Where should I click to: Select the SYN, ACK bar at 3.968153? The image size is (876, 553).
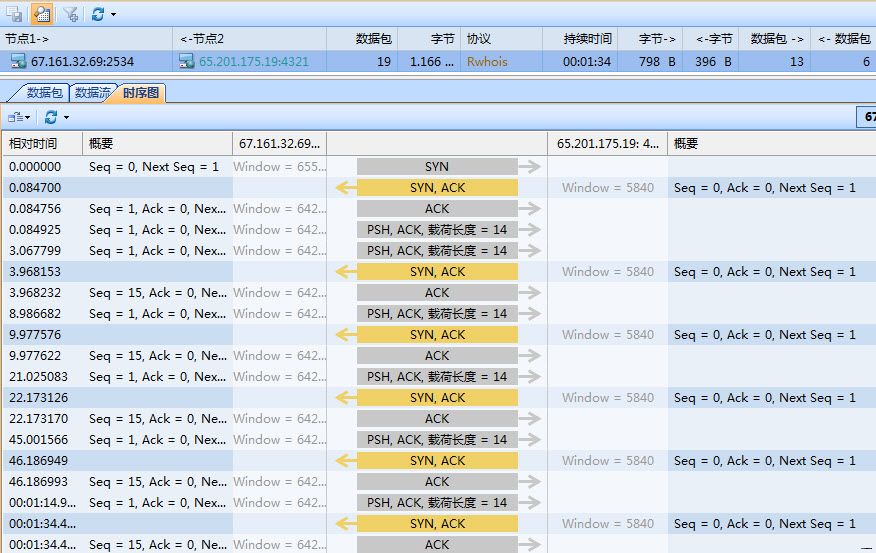(437, 271)
